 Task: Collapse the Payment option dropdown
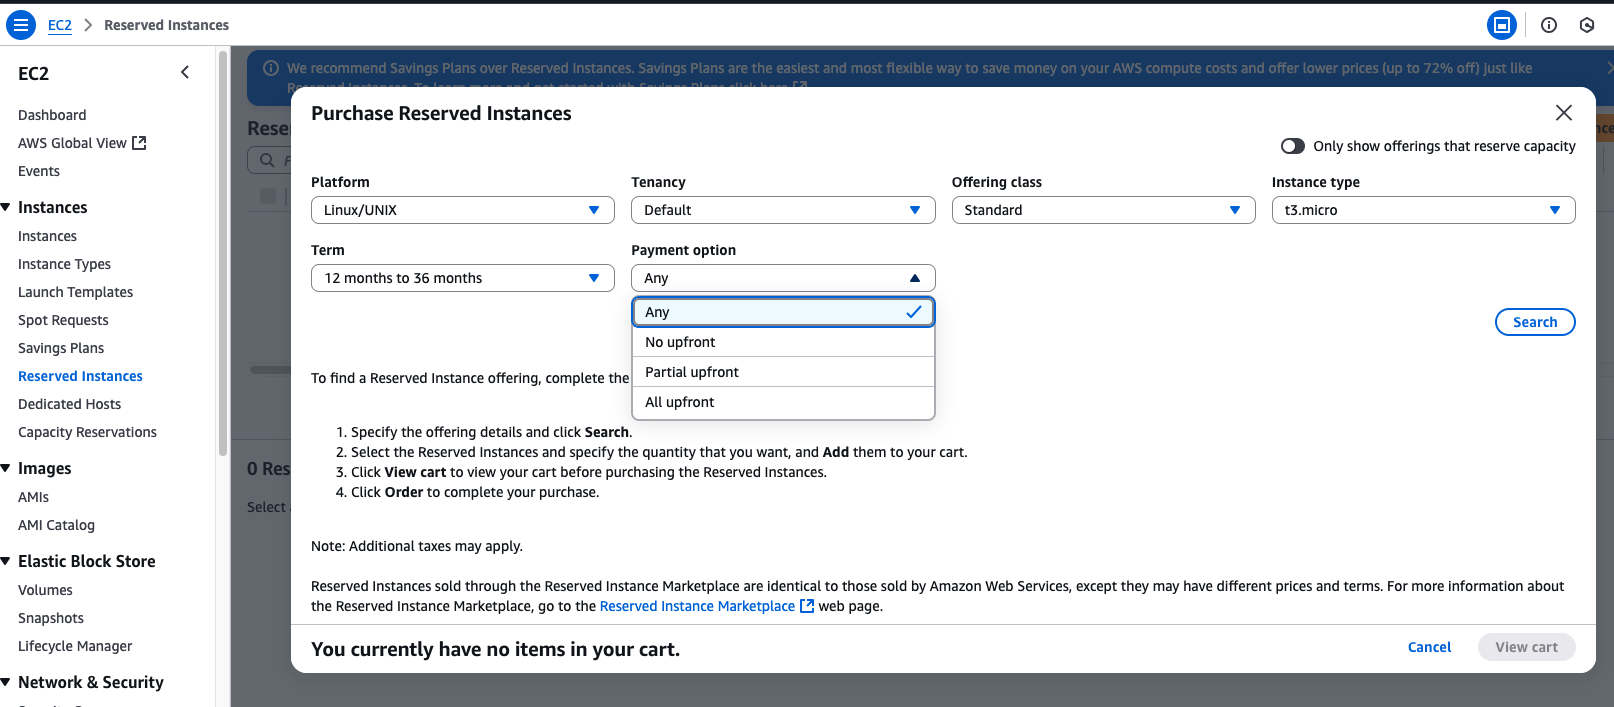coord(783,278)
